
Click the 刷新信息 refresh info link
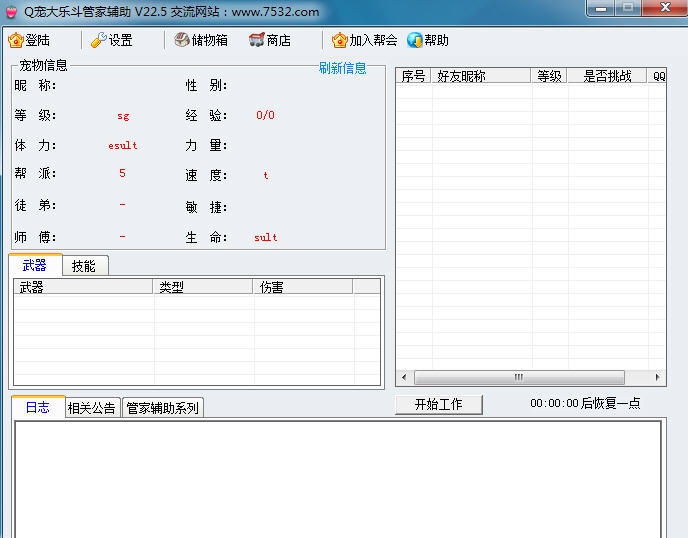coord(342,68)
